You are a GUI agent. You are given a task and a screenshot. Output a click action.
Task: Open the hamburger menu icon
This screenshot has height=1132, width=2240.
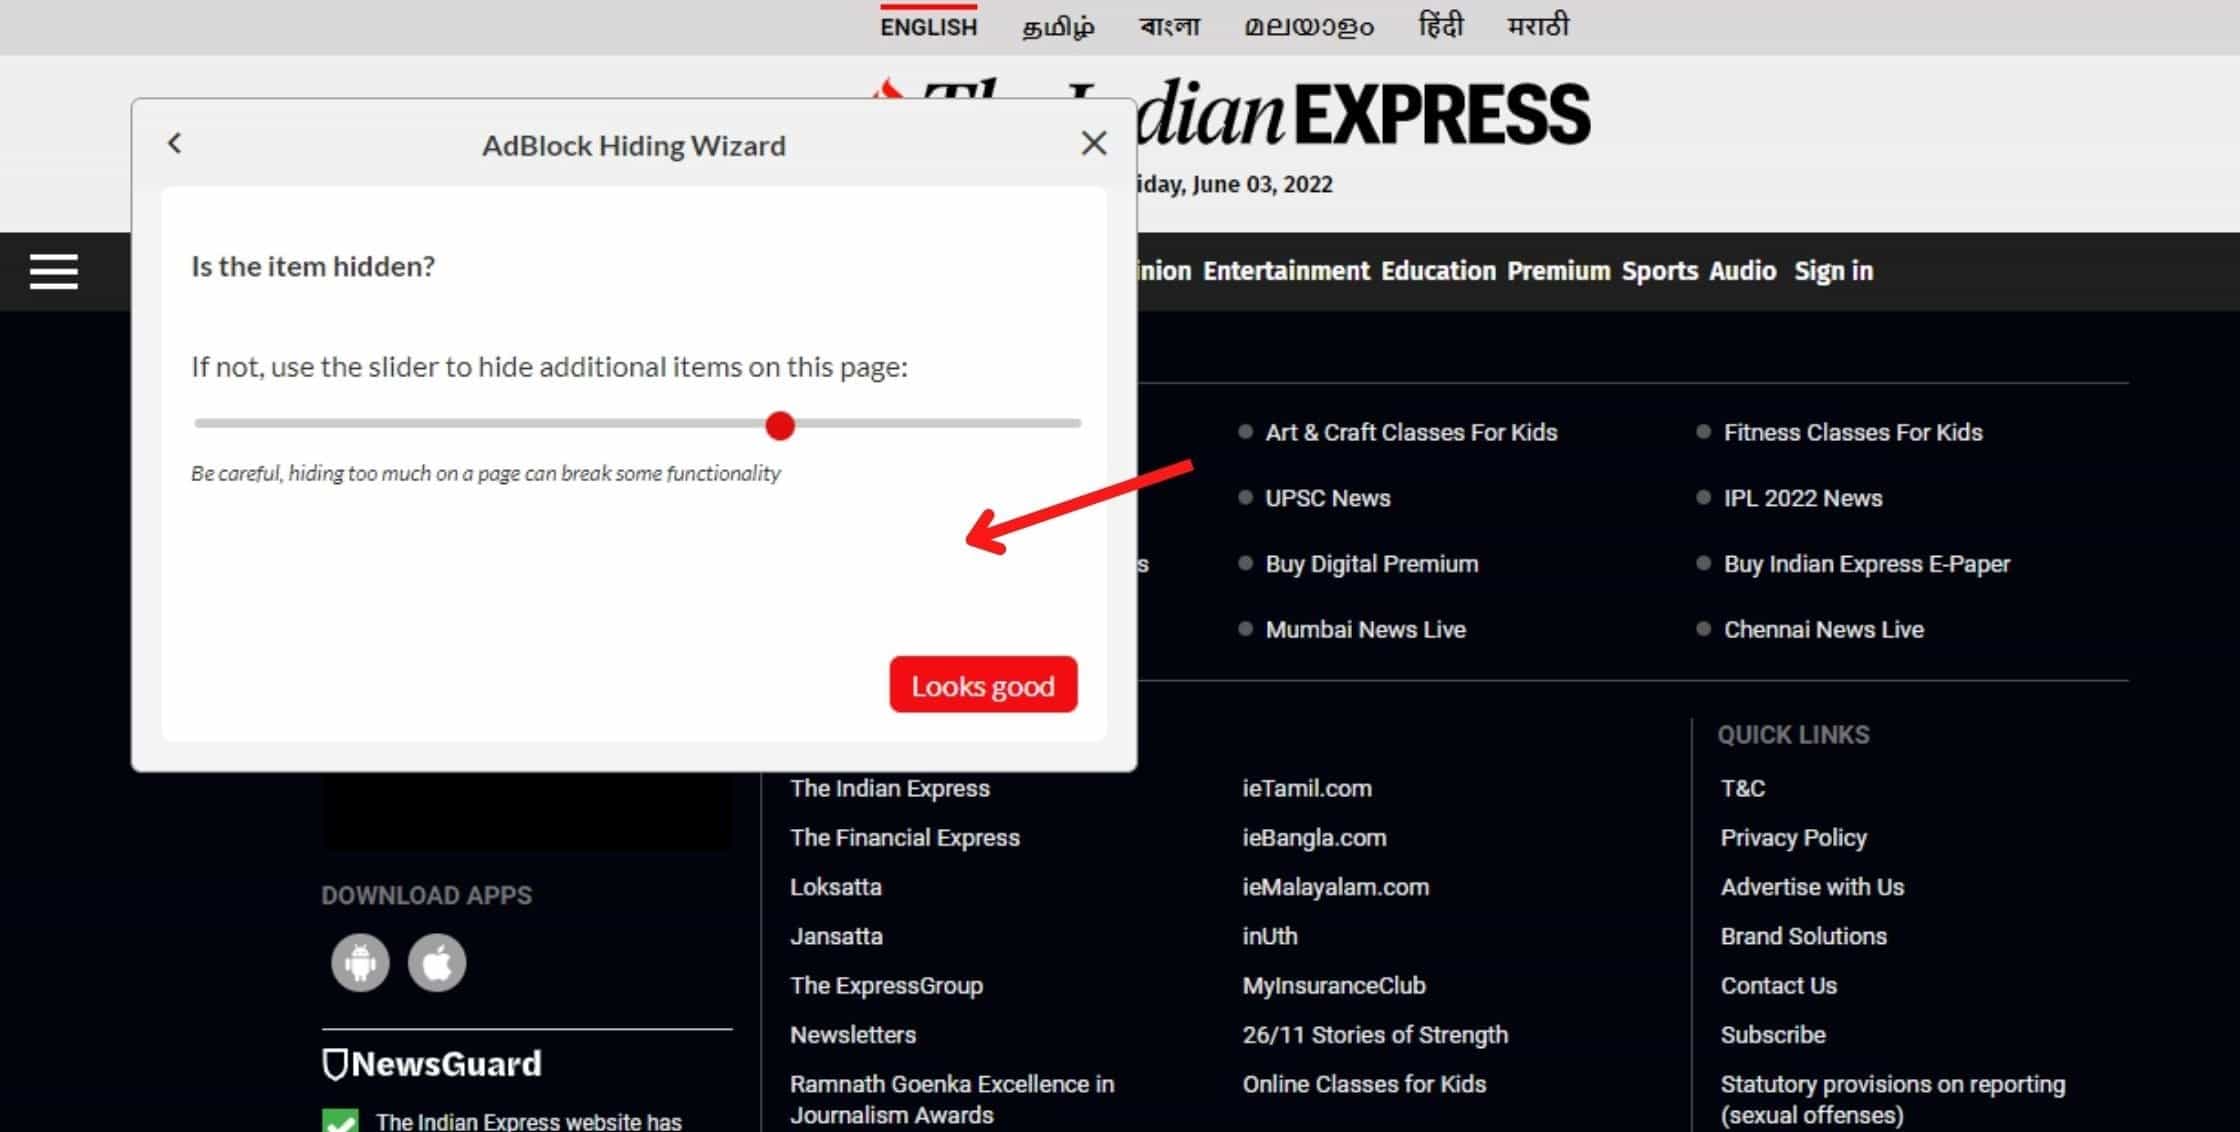click(x=54, y=271)
